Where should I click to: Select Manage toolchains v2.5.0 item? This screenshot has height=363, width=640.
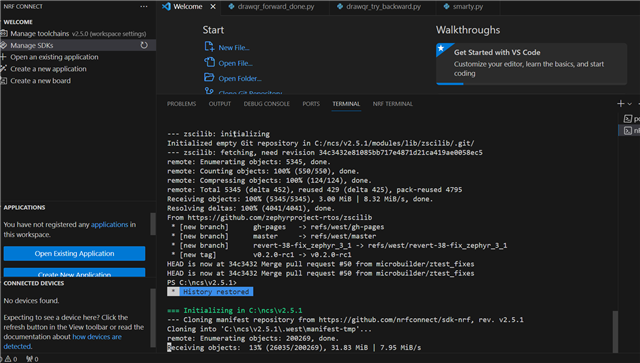78,33
